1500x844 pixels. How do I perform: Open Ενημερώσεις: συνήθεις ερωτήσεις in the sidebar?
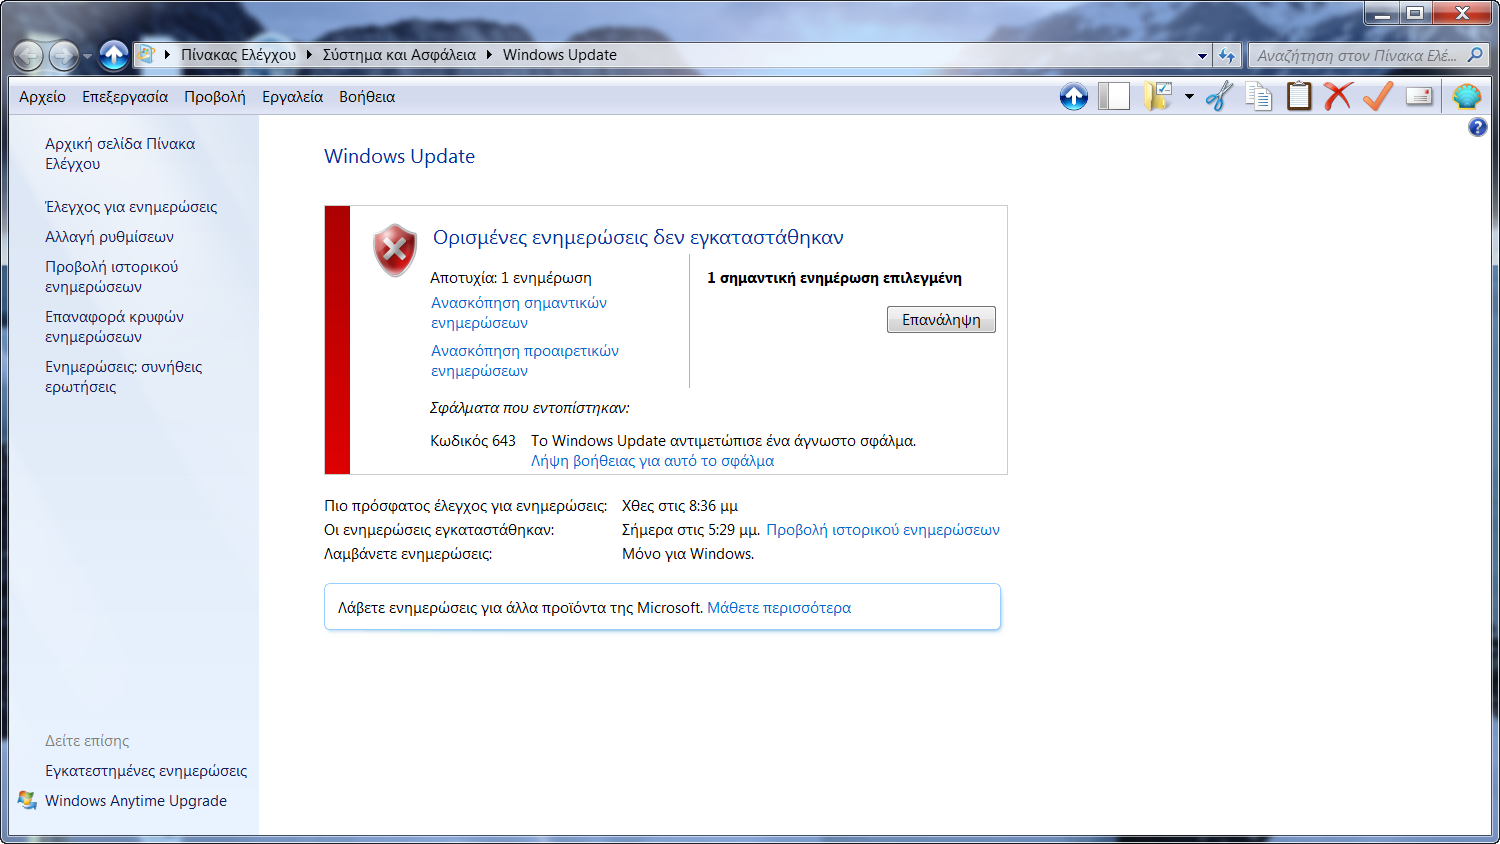click(x=123, y=377)
